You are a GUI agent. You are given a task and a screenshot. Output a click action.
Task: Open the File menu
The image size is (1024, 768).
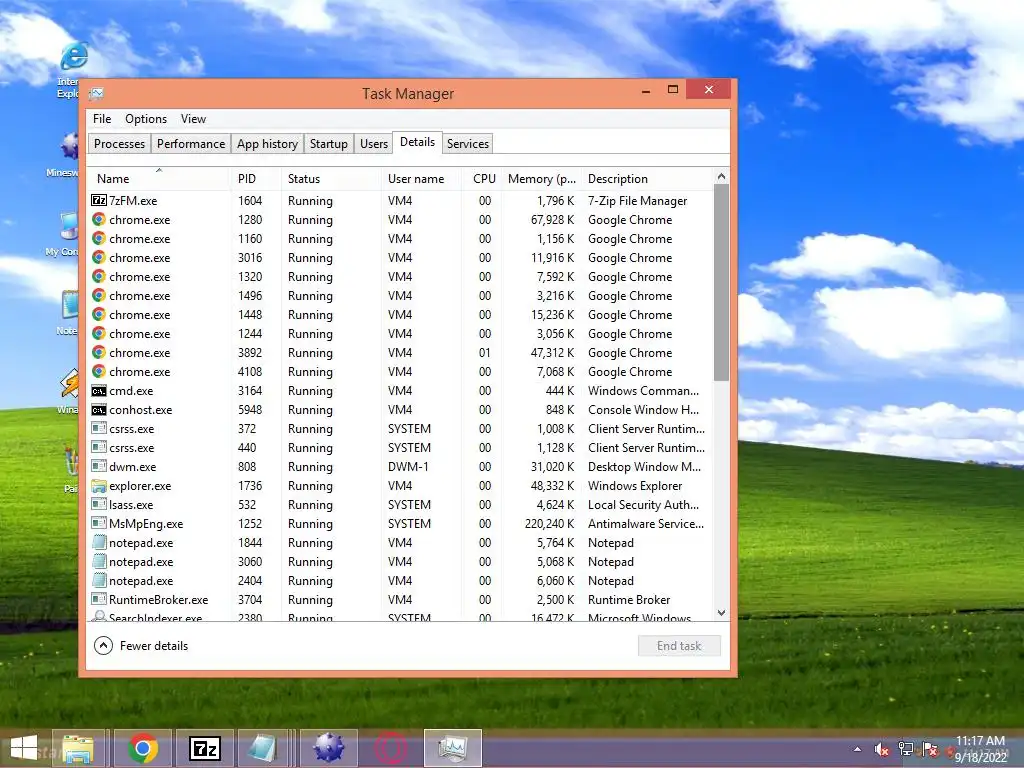[x=102, y=119]
